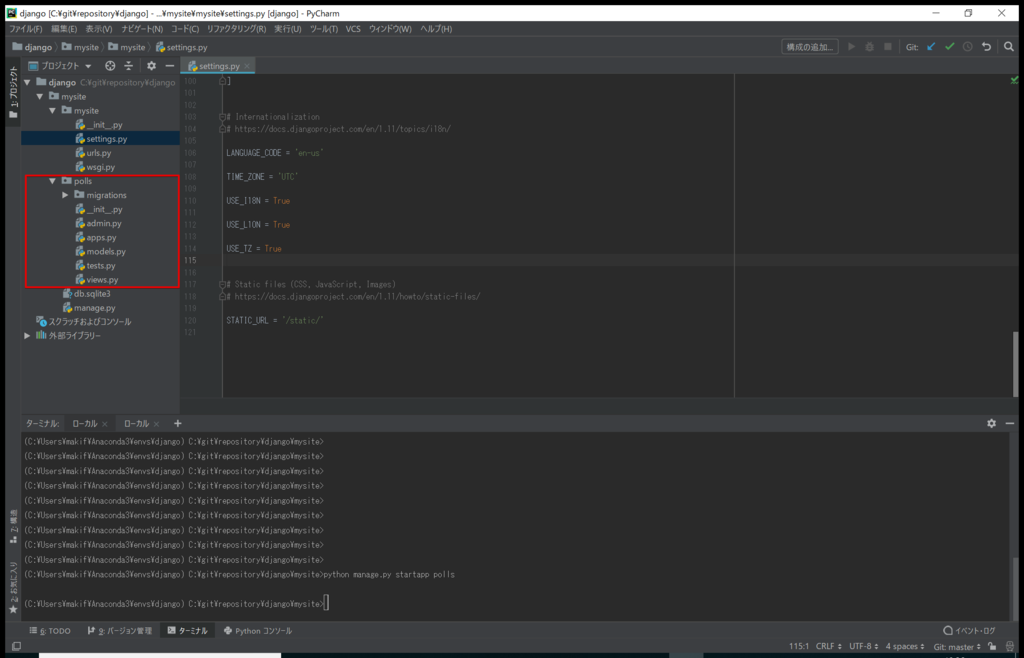Collapse the django root folder
The height and width of the screenshot is (658, 1024).
(27, 83)
